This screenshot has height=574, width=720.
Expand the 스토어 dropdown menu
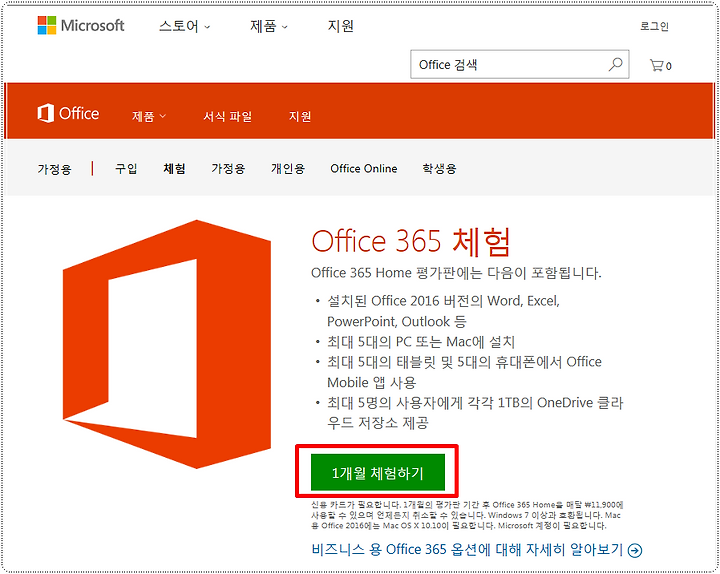(184, 26)
